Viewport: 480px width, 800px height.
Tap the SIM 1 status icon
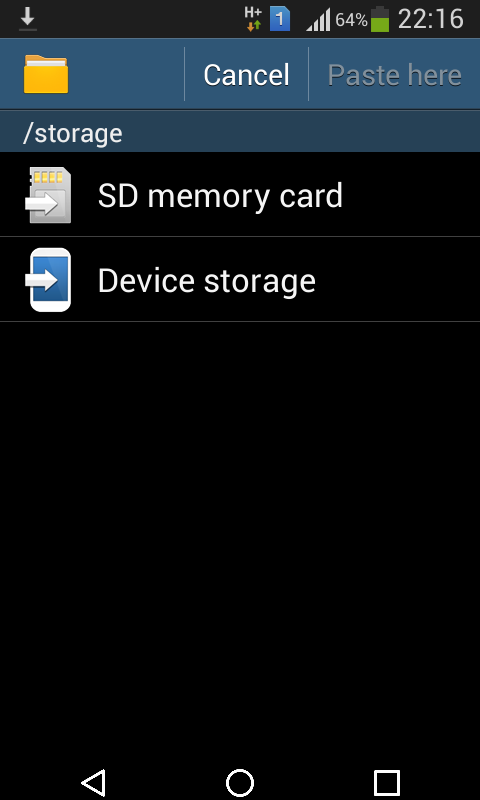[280, 20]
